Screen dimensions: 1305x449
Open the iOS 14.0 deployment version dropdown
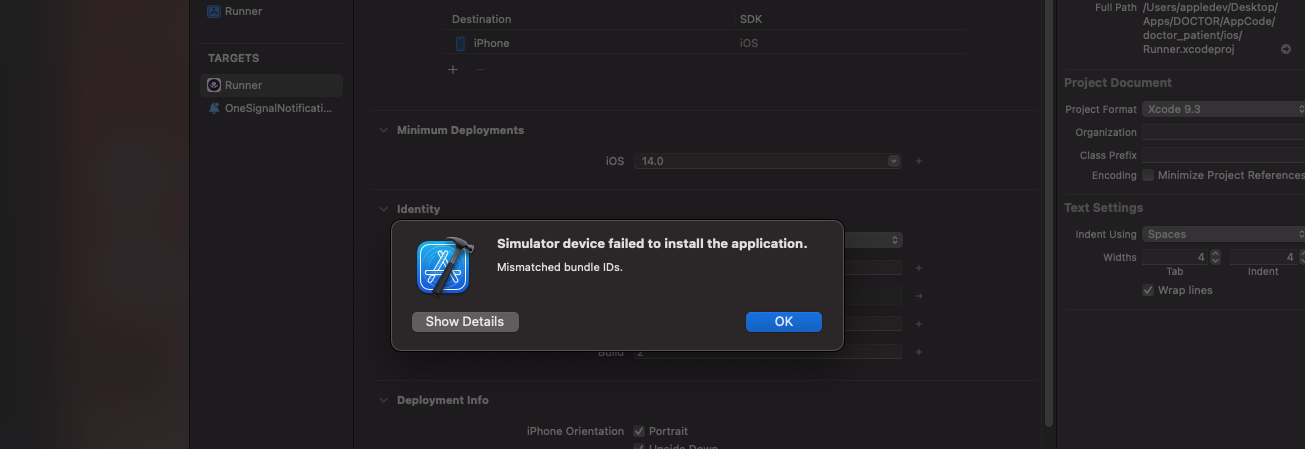pyautogui.click(x=767, y=161)
